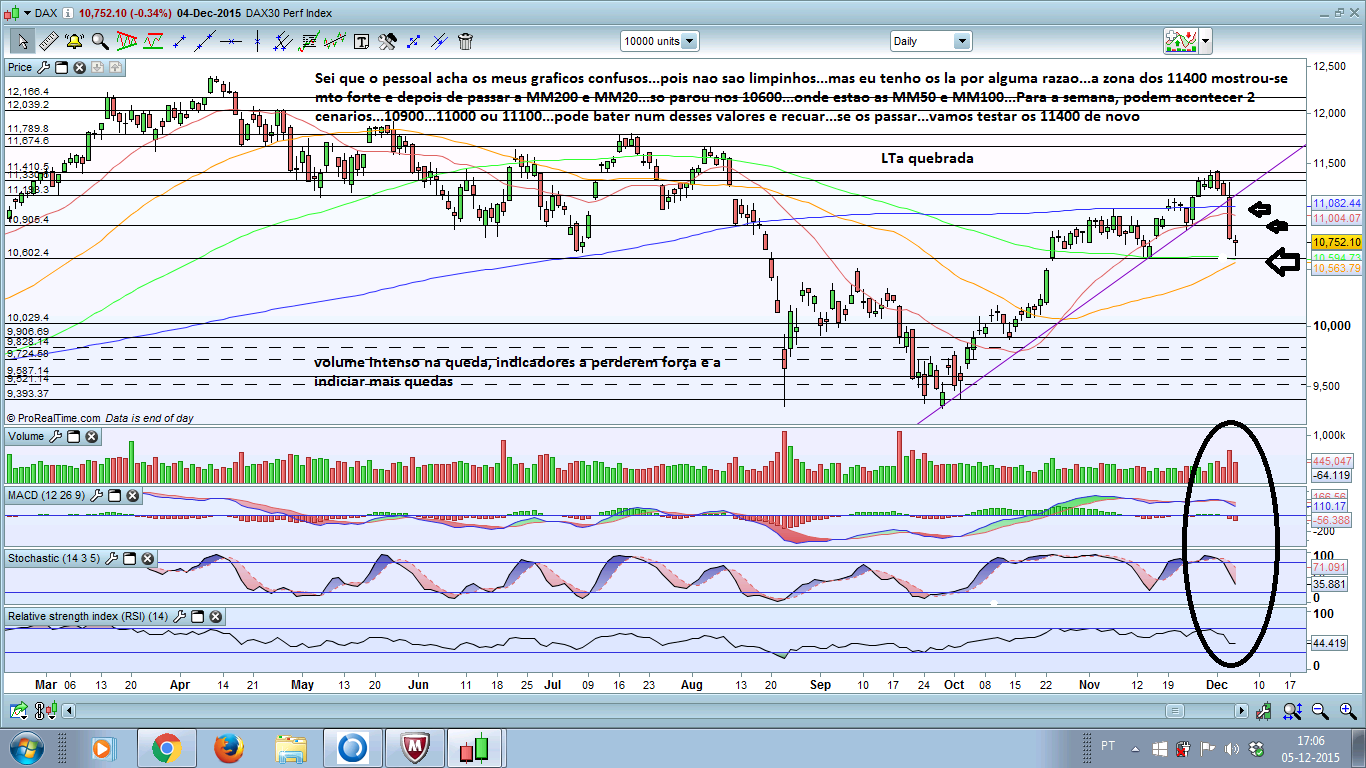This screenshot has height=768, width=1366.
Task: Select the red-green triangle pattern tool
Action: point(127,41)
